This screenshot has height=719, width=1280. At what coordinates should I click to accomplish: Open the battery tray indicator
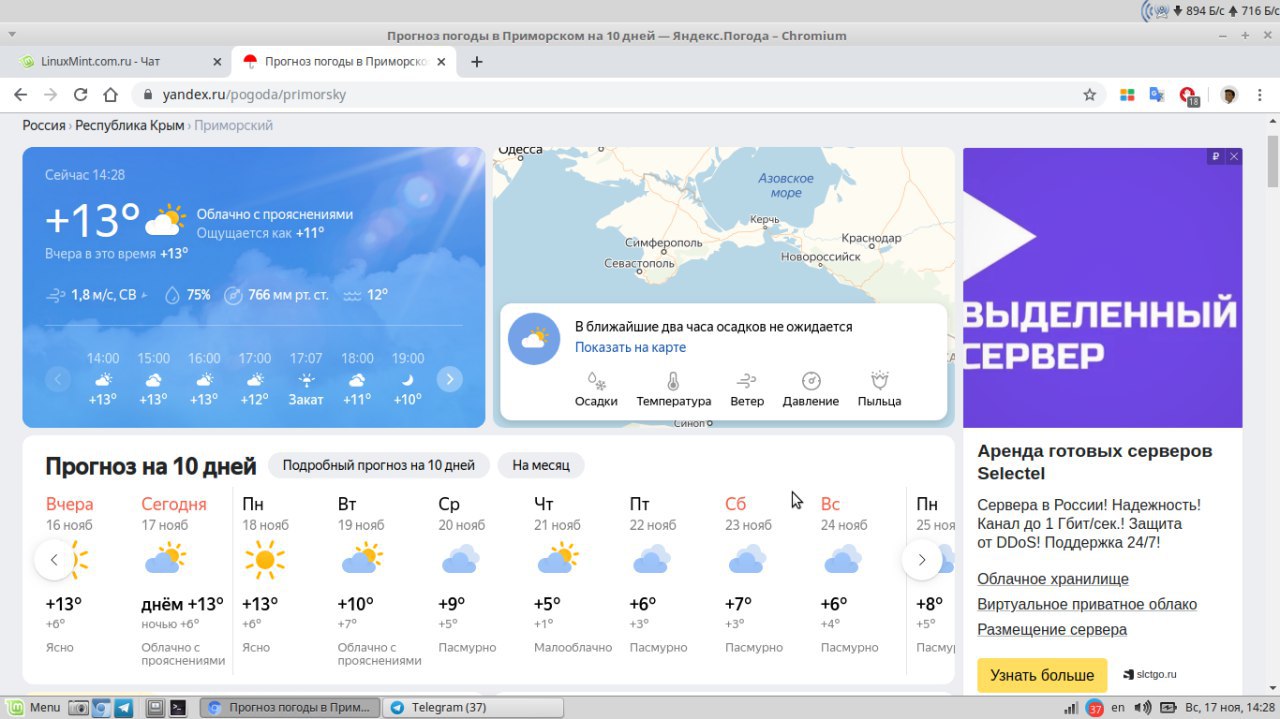click(x=1167, y=707)
